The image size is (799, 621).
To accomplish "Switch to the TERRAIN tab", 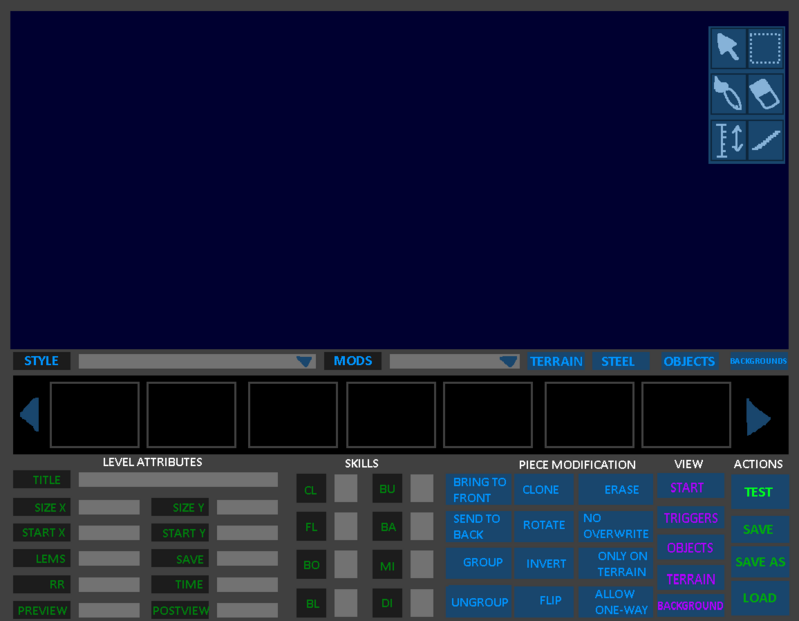I will (556, 361).
